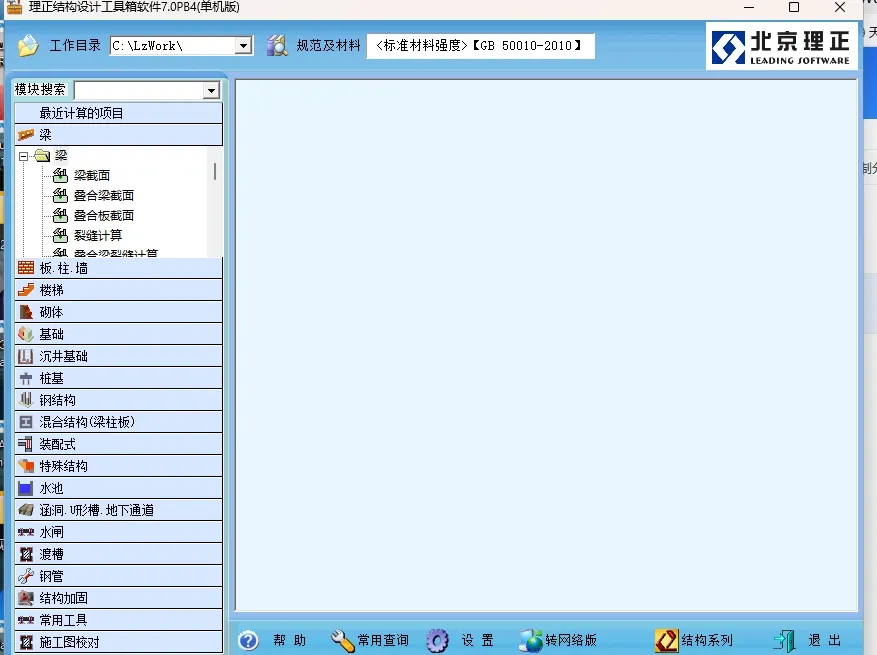Select the 梁 folder in the tree
This screenshot has height=655, width=877.
(61, 155)
